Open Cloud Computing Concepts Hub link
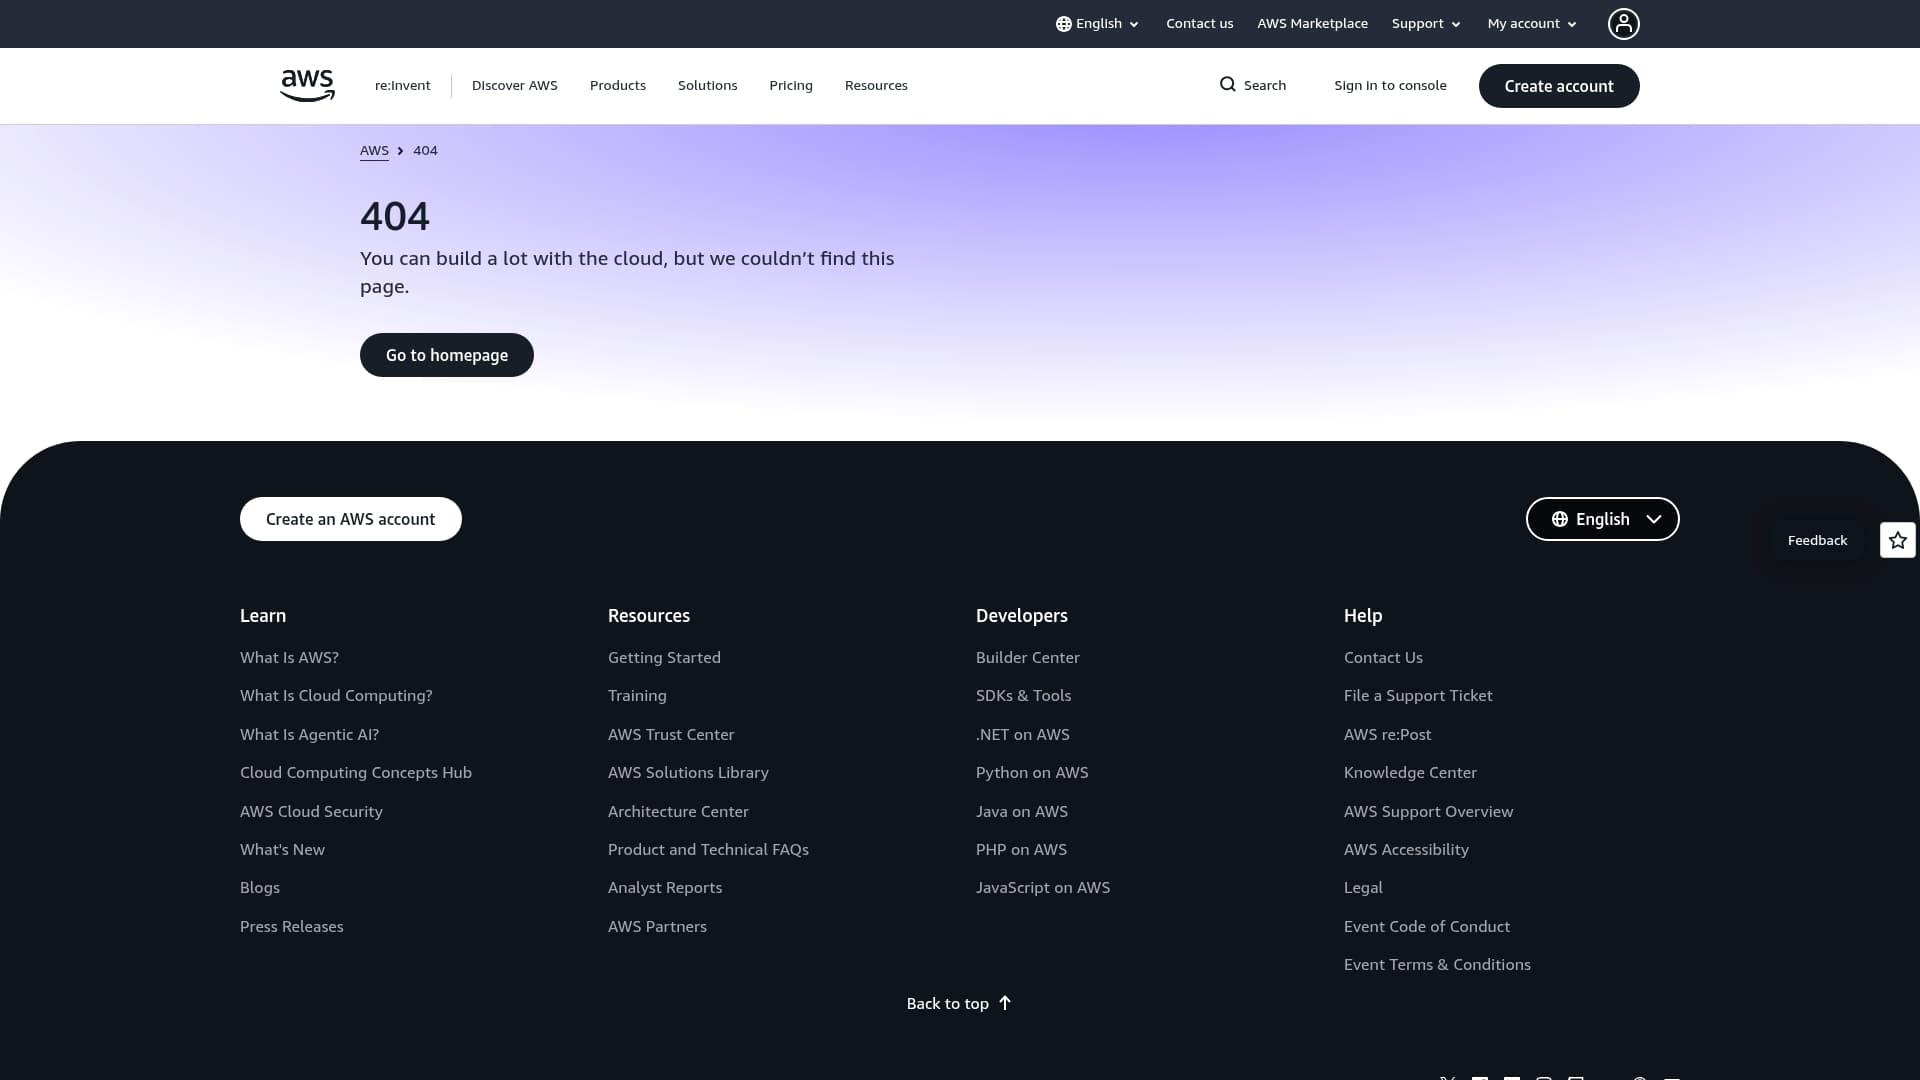The image size is (1920, 1080). (x=356, y=773)
